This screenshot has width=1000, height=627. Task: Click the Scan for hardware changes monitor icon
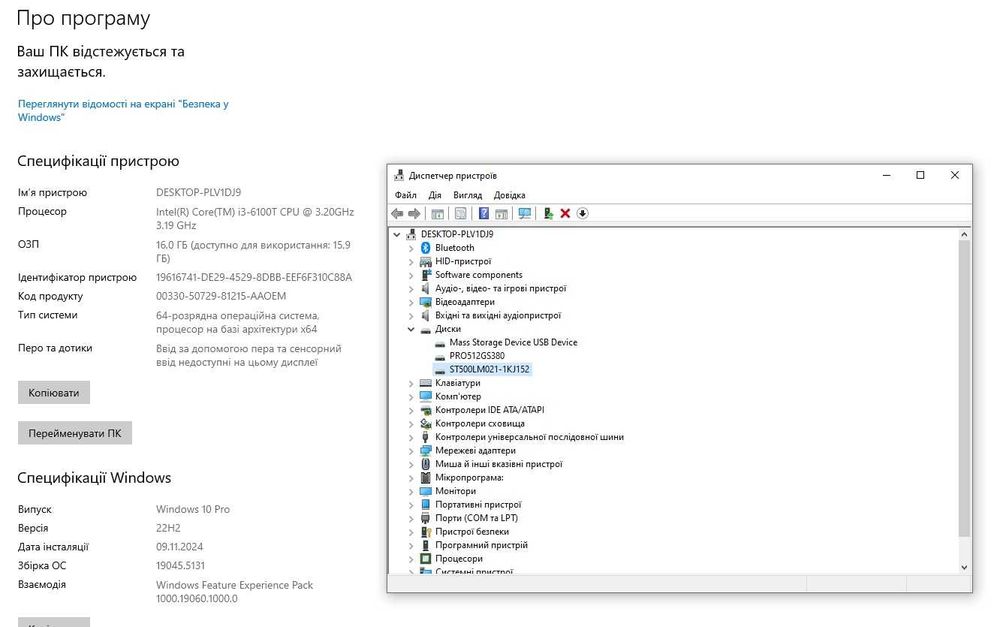coord(524,214)
